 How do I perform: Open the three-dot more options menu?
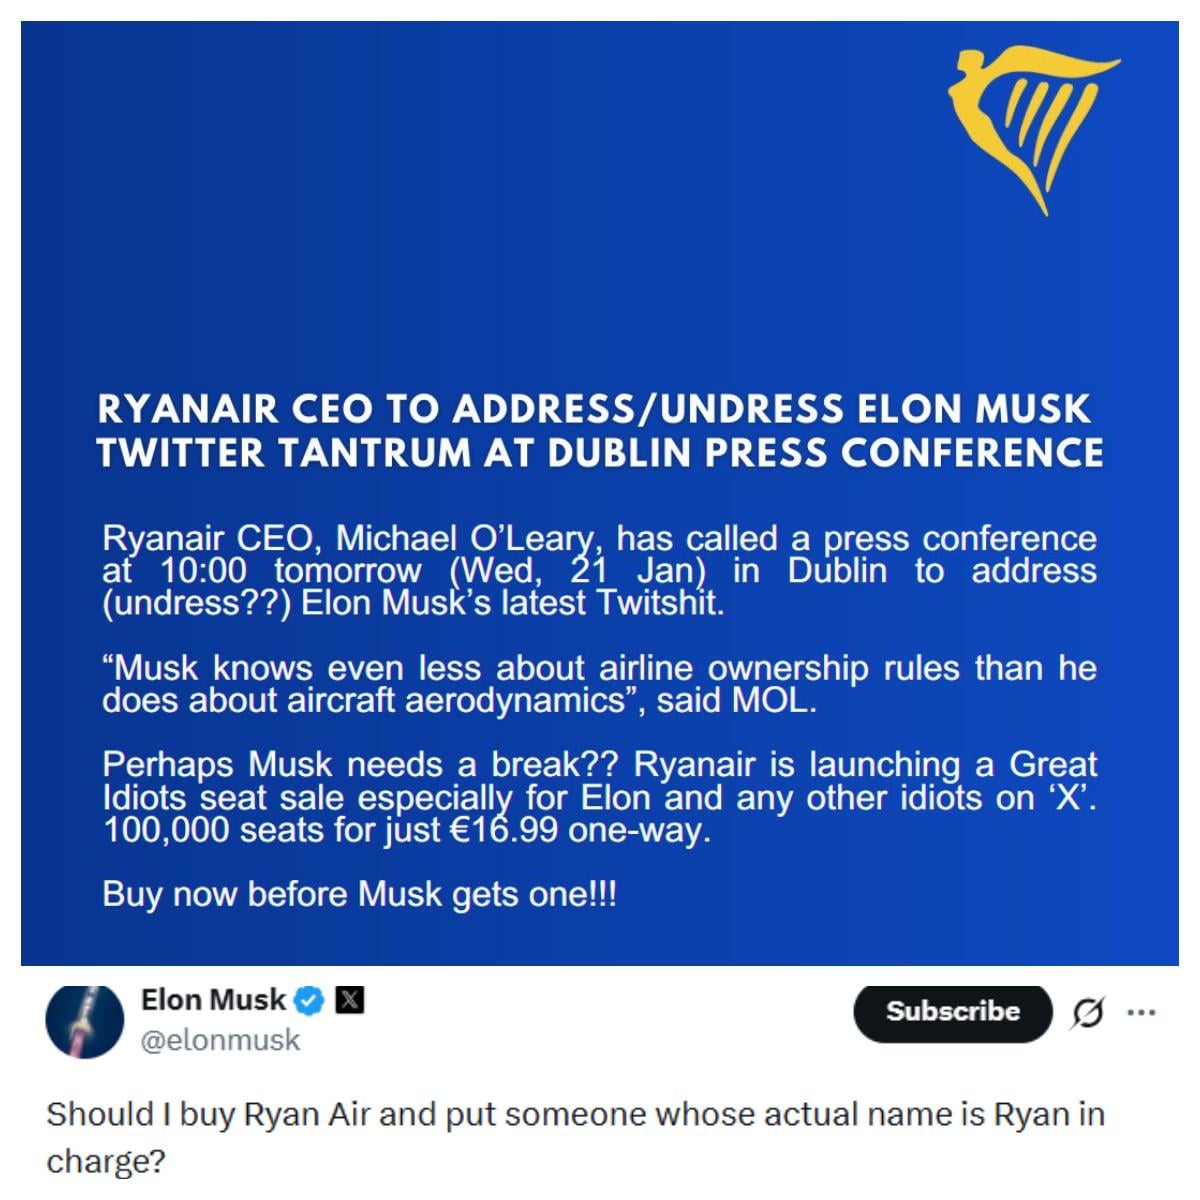(x=1141, y=1013)
